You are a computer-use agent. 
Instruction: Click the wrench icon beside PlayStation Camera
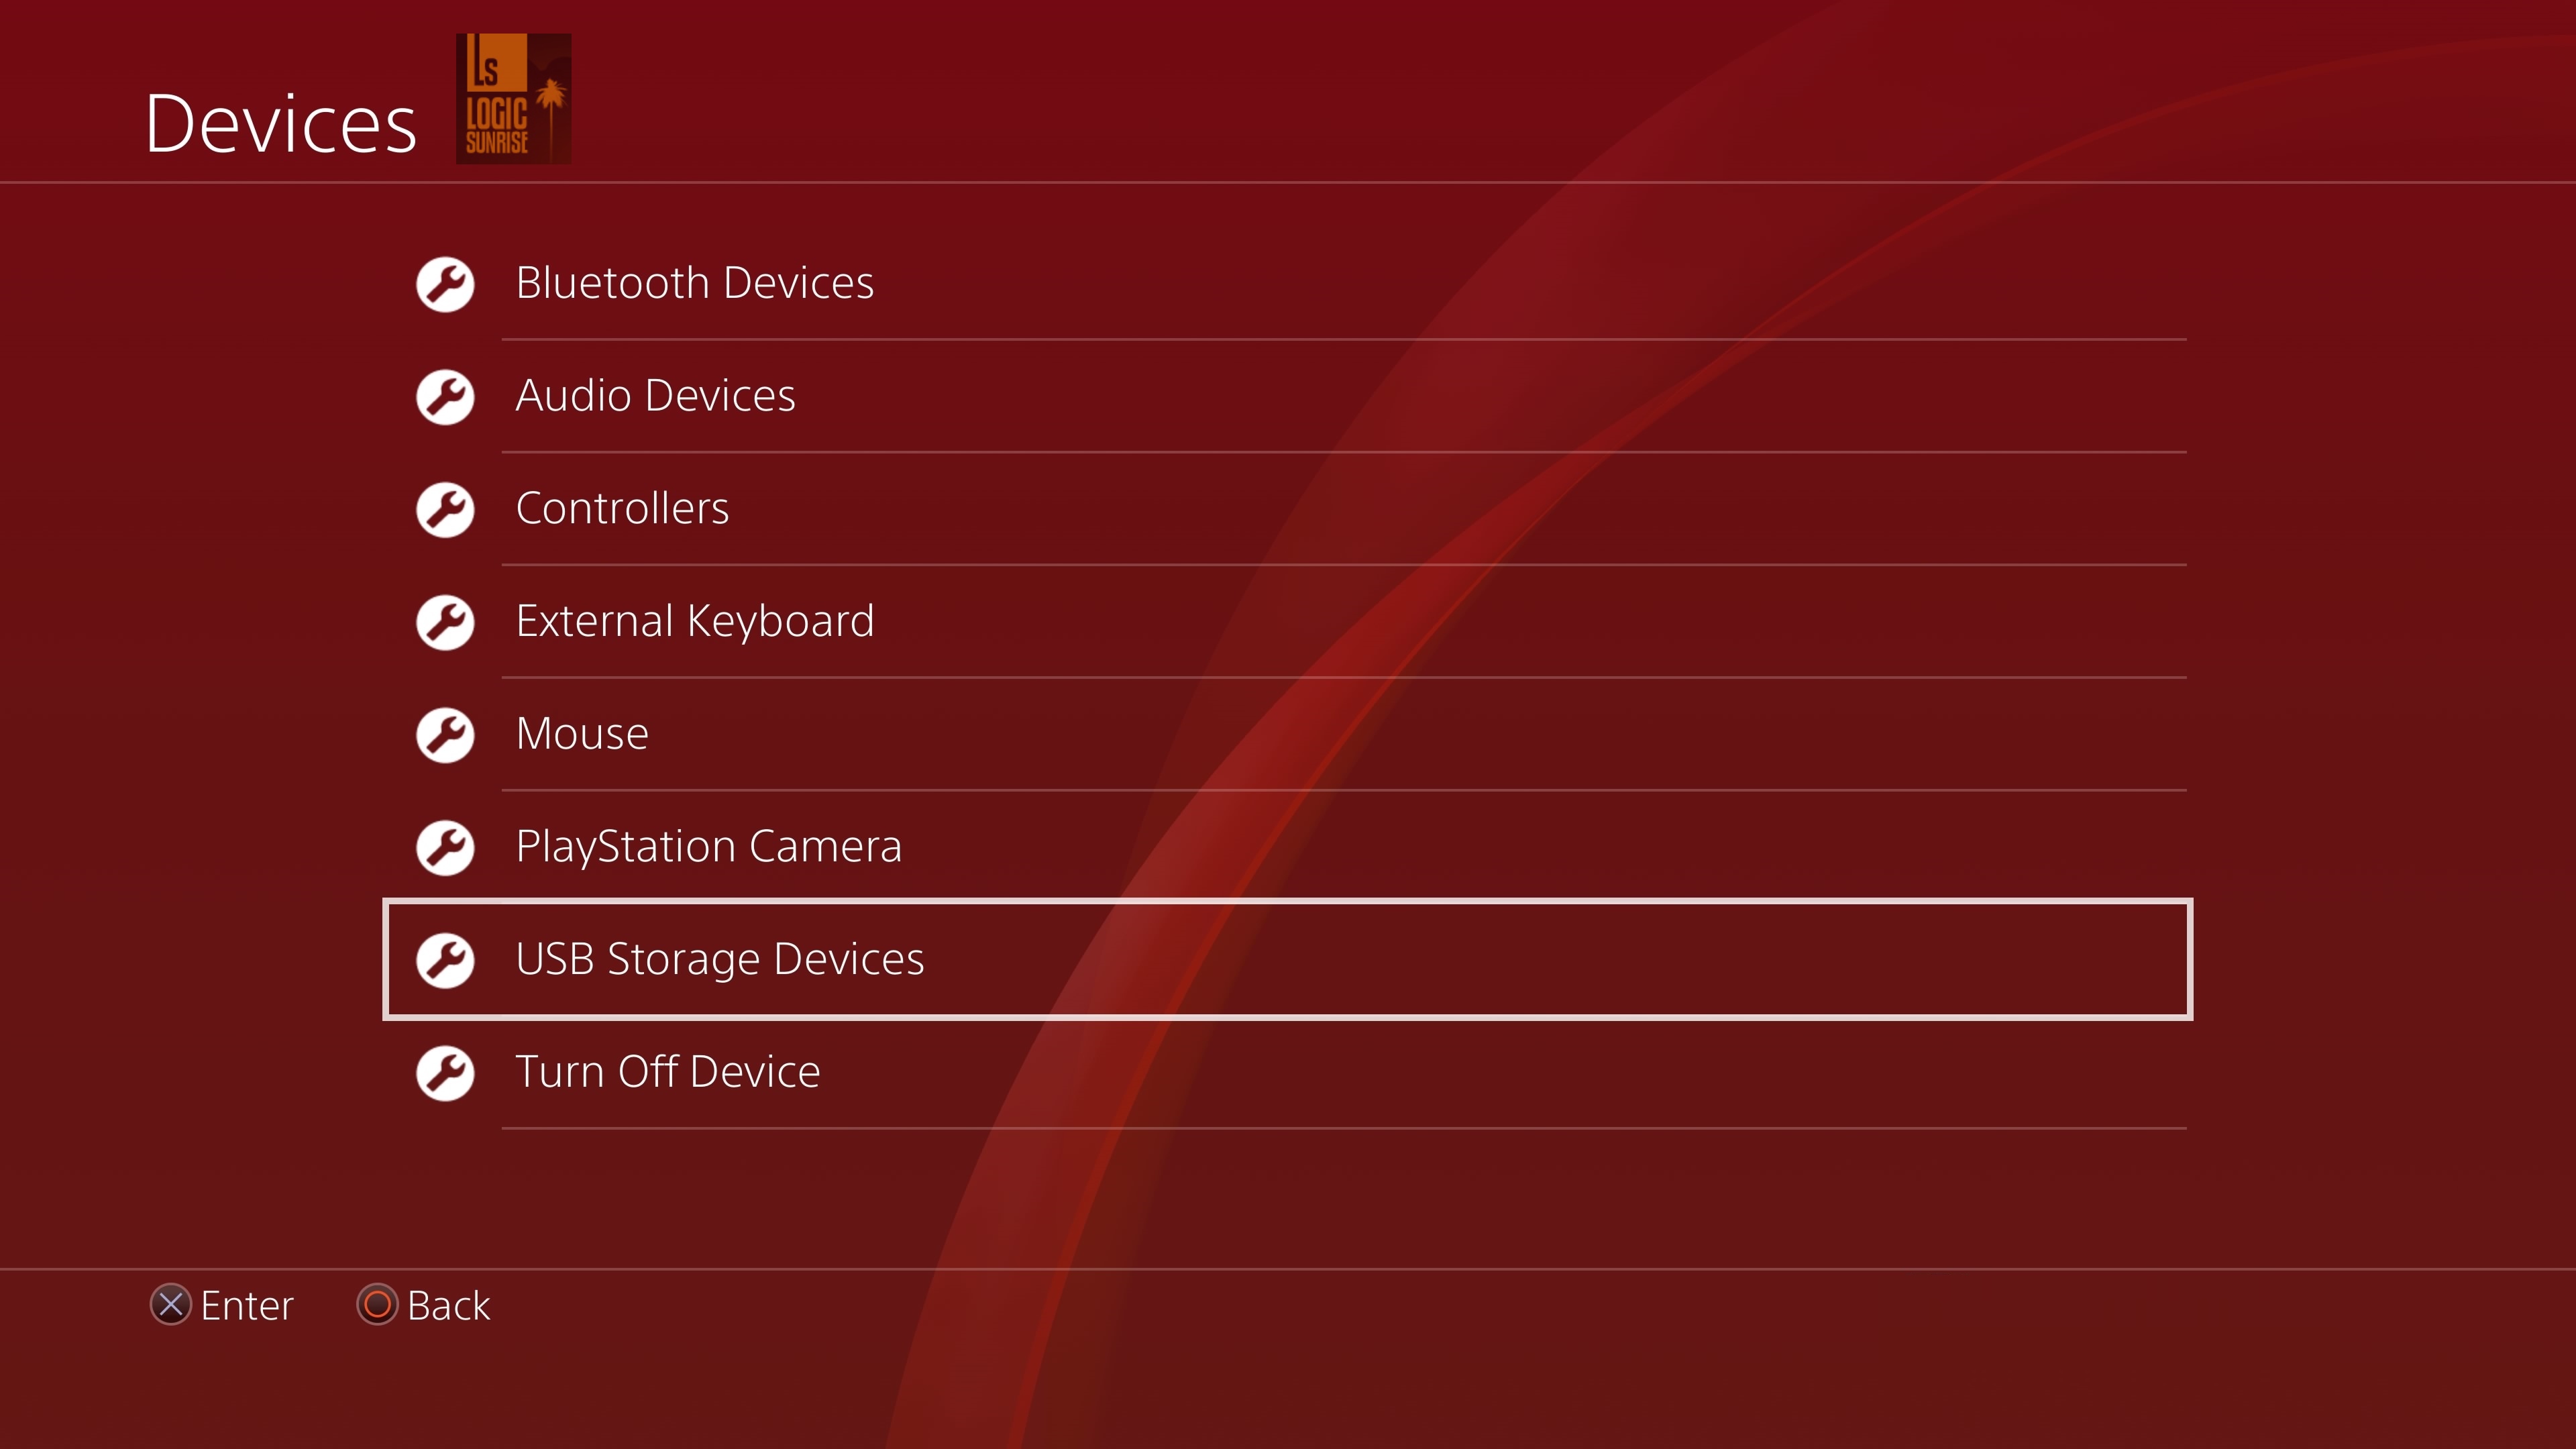[x=445, y=847]
